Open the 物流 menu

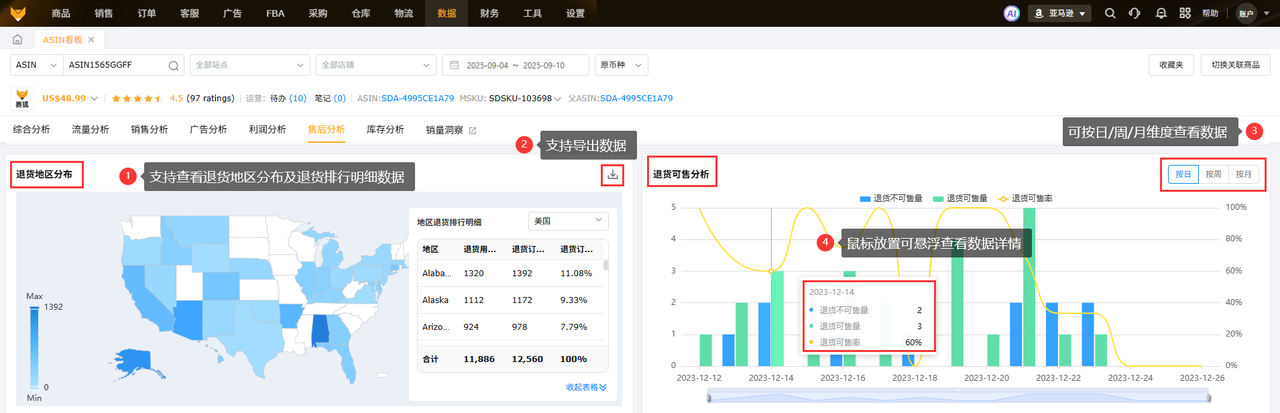pos(404,13)
